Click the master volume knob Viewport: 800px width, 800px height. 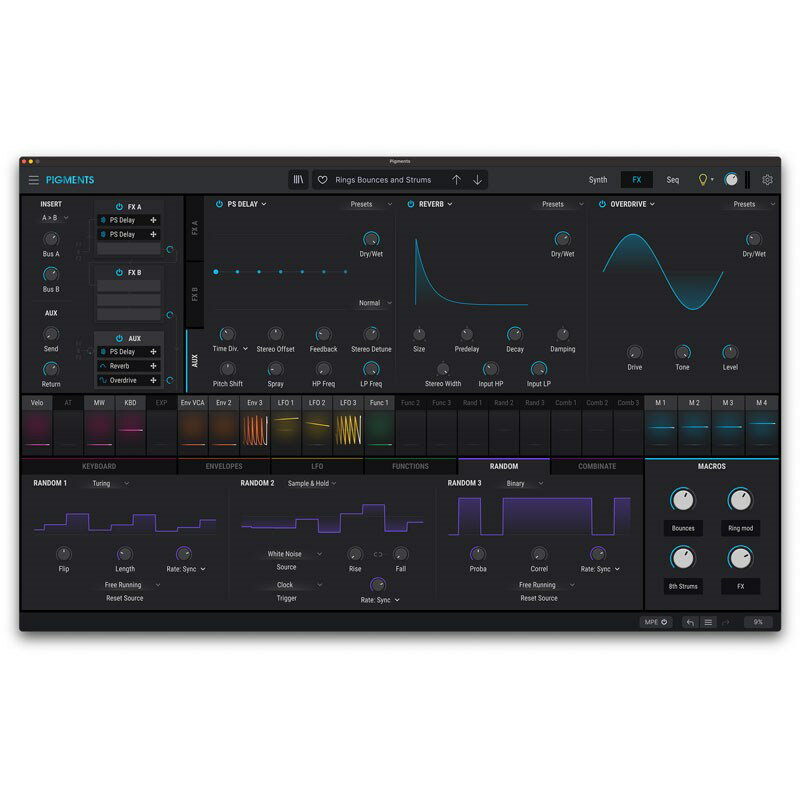731,180
